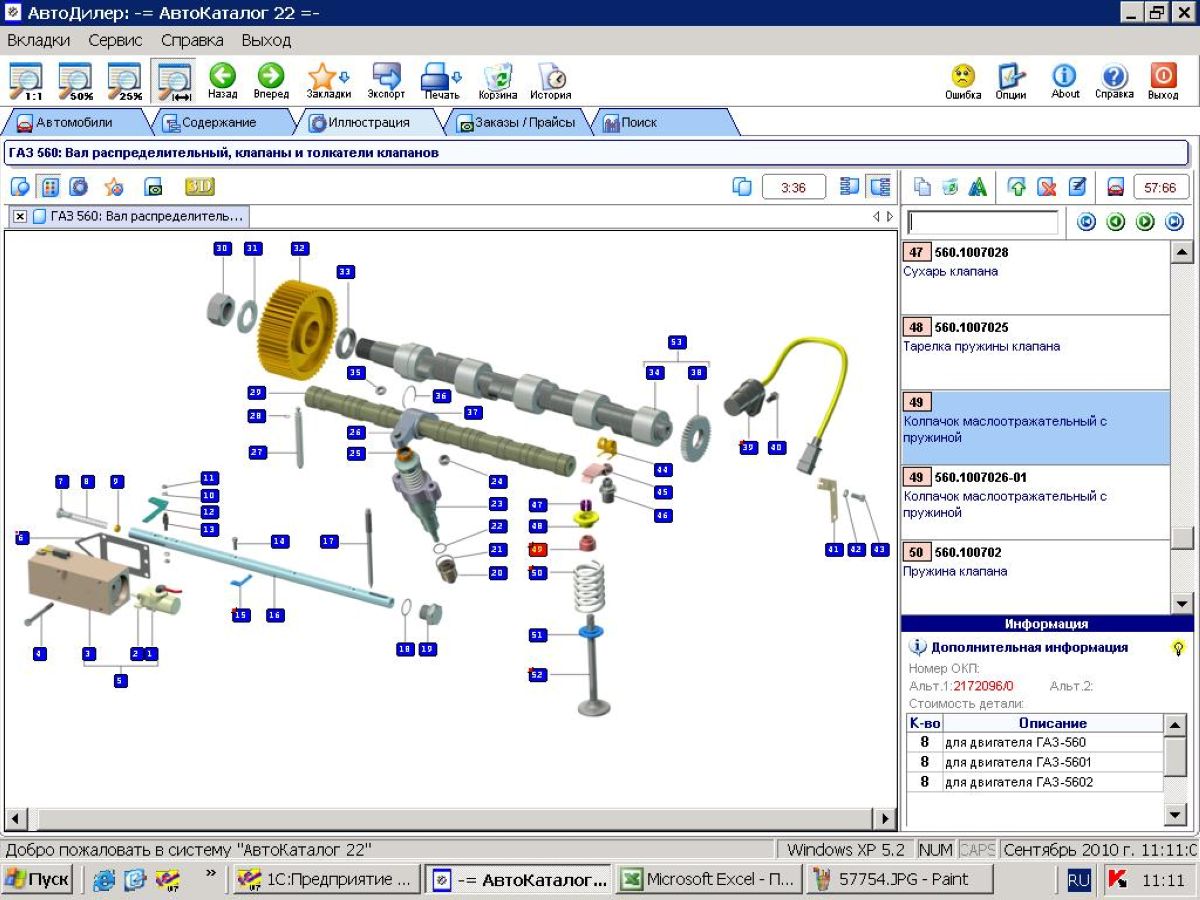1200x900 pixels.
Task: Open the Справка menu in menu bar
Action: pos(192,41)
